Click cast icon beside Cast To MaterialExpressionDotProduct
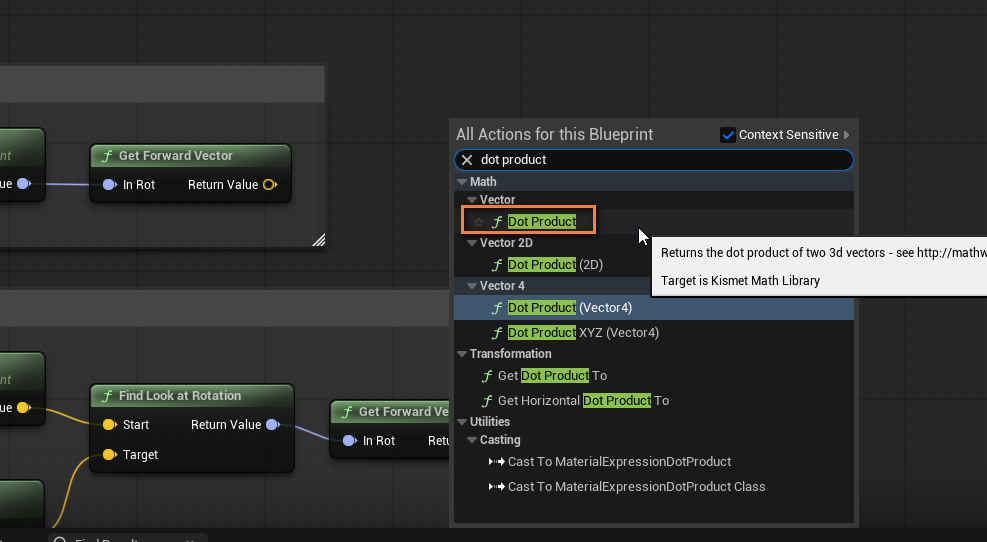The image size is (987, 542). click(x=497, y=461)
